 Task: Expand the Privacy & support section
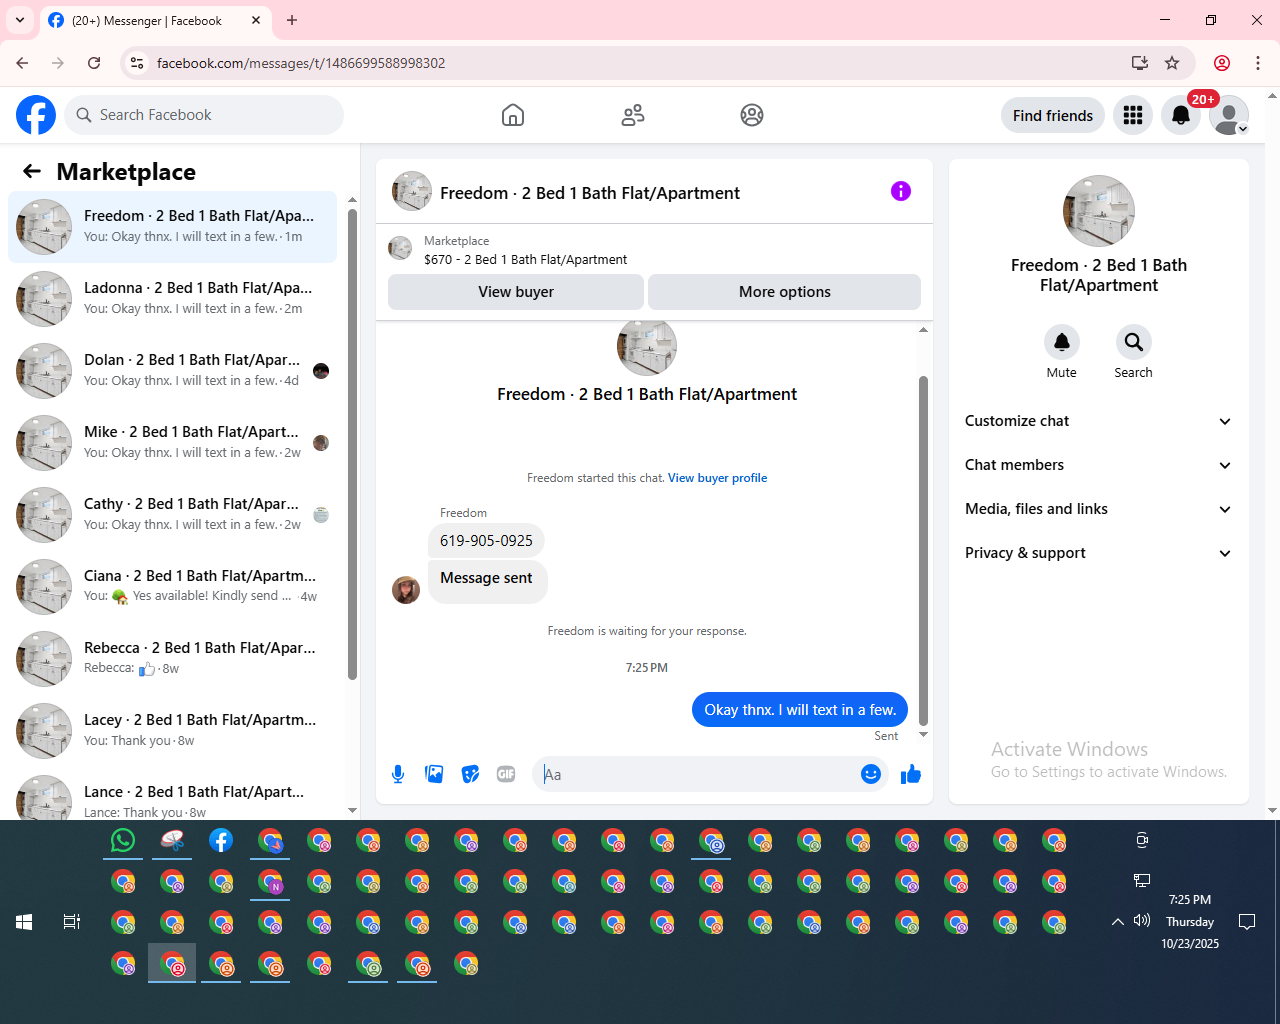[1098, 553]
